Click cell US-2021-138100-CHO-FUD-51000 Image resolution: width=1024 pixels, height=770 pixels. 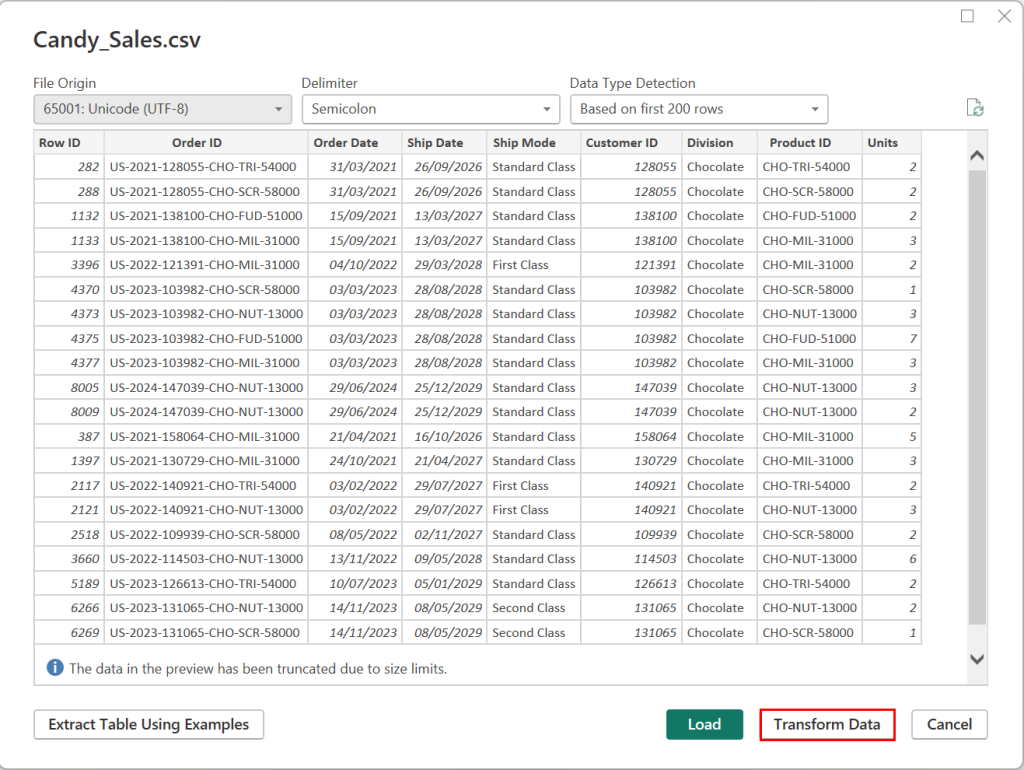click(206, 216)
